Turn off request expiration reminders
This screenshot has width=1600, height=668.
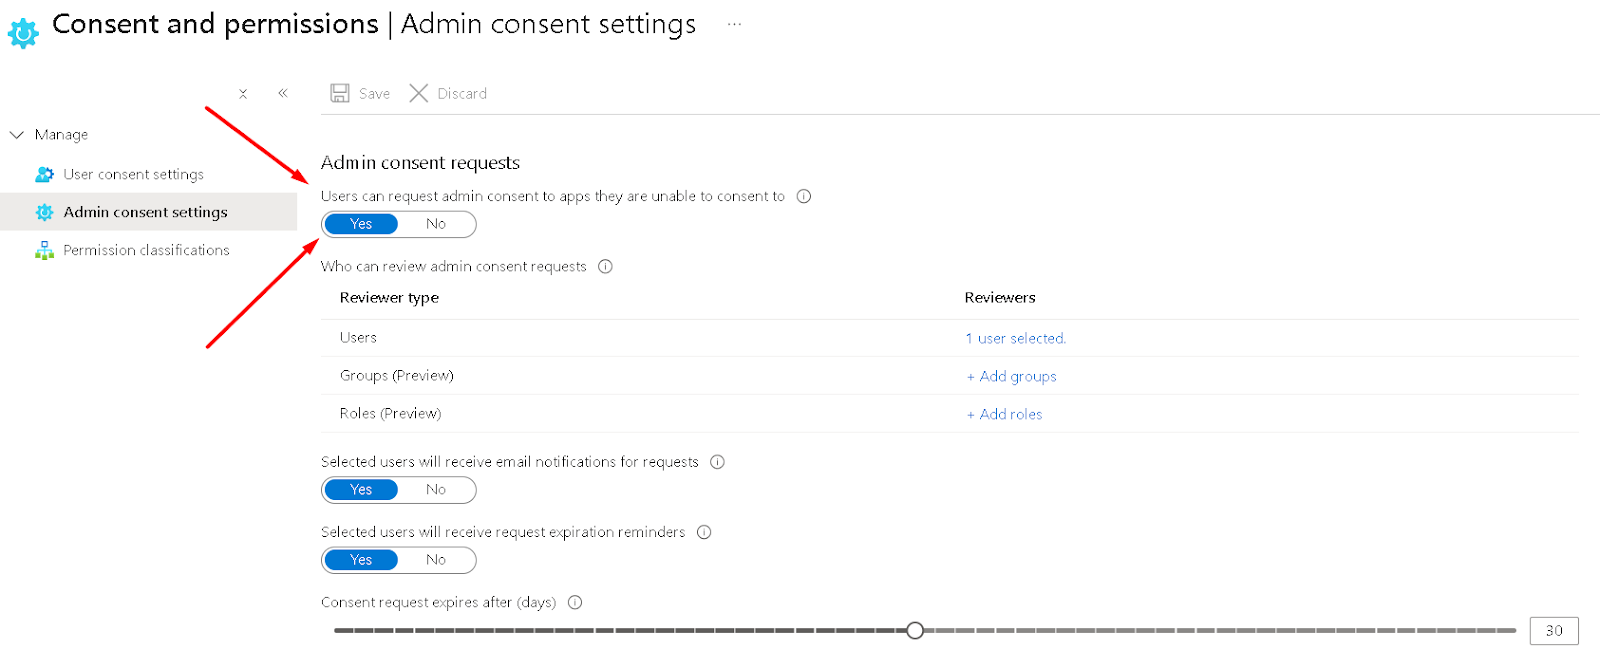pyautogui.click(x=436, y=560)
